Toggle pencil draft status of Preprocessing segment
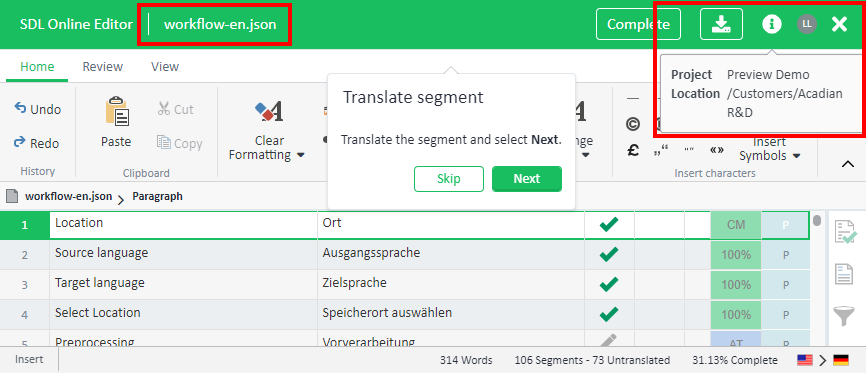Viewport: 866px width, 373px height. (608, 340)
